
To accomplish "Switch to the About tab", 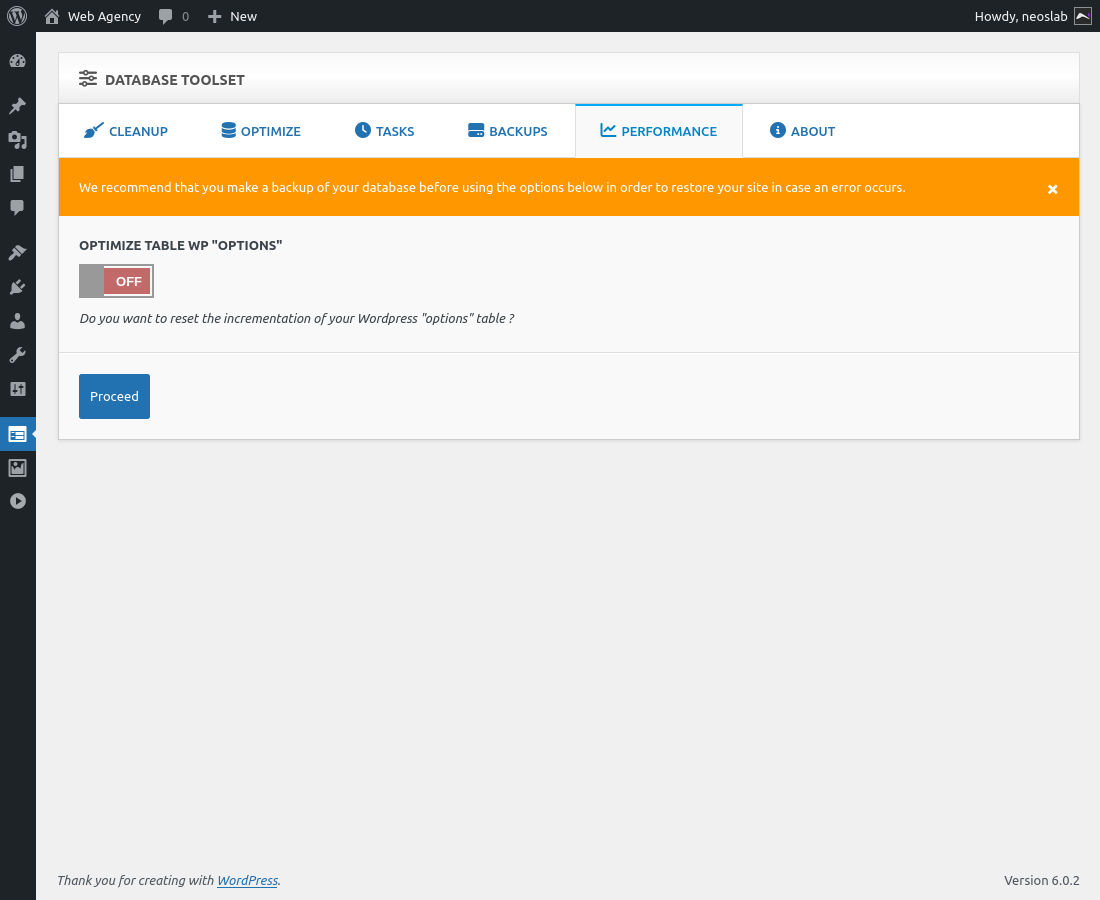I will point(803,131).
